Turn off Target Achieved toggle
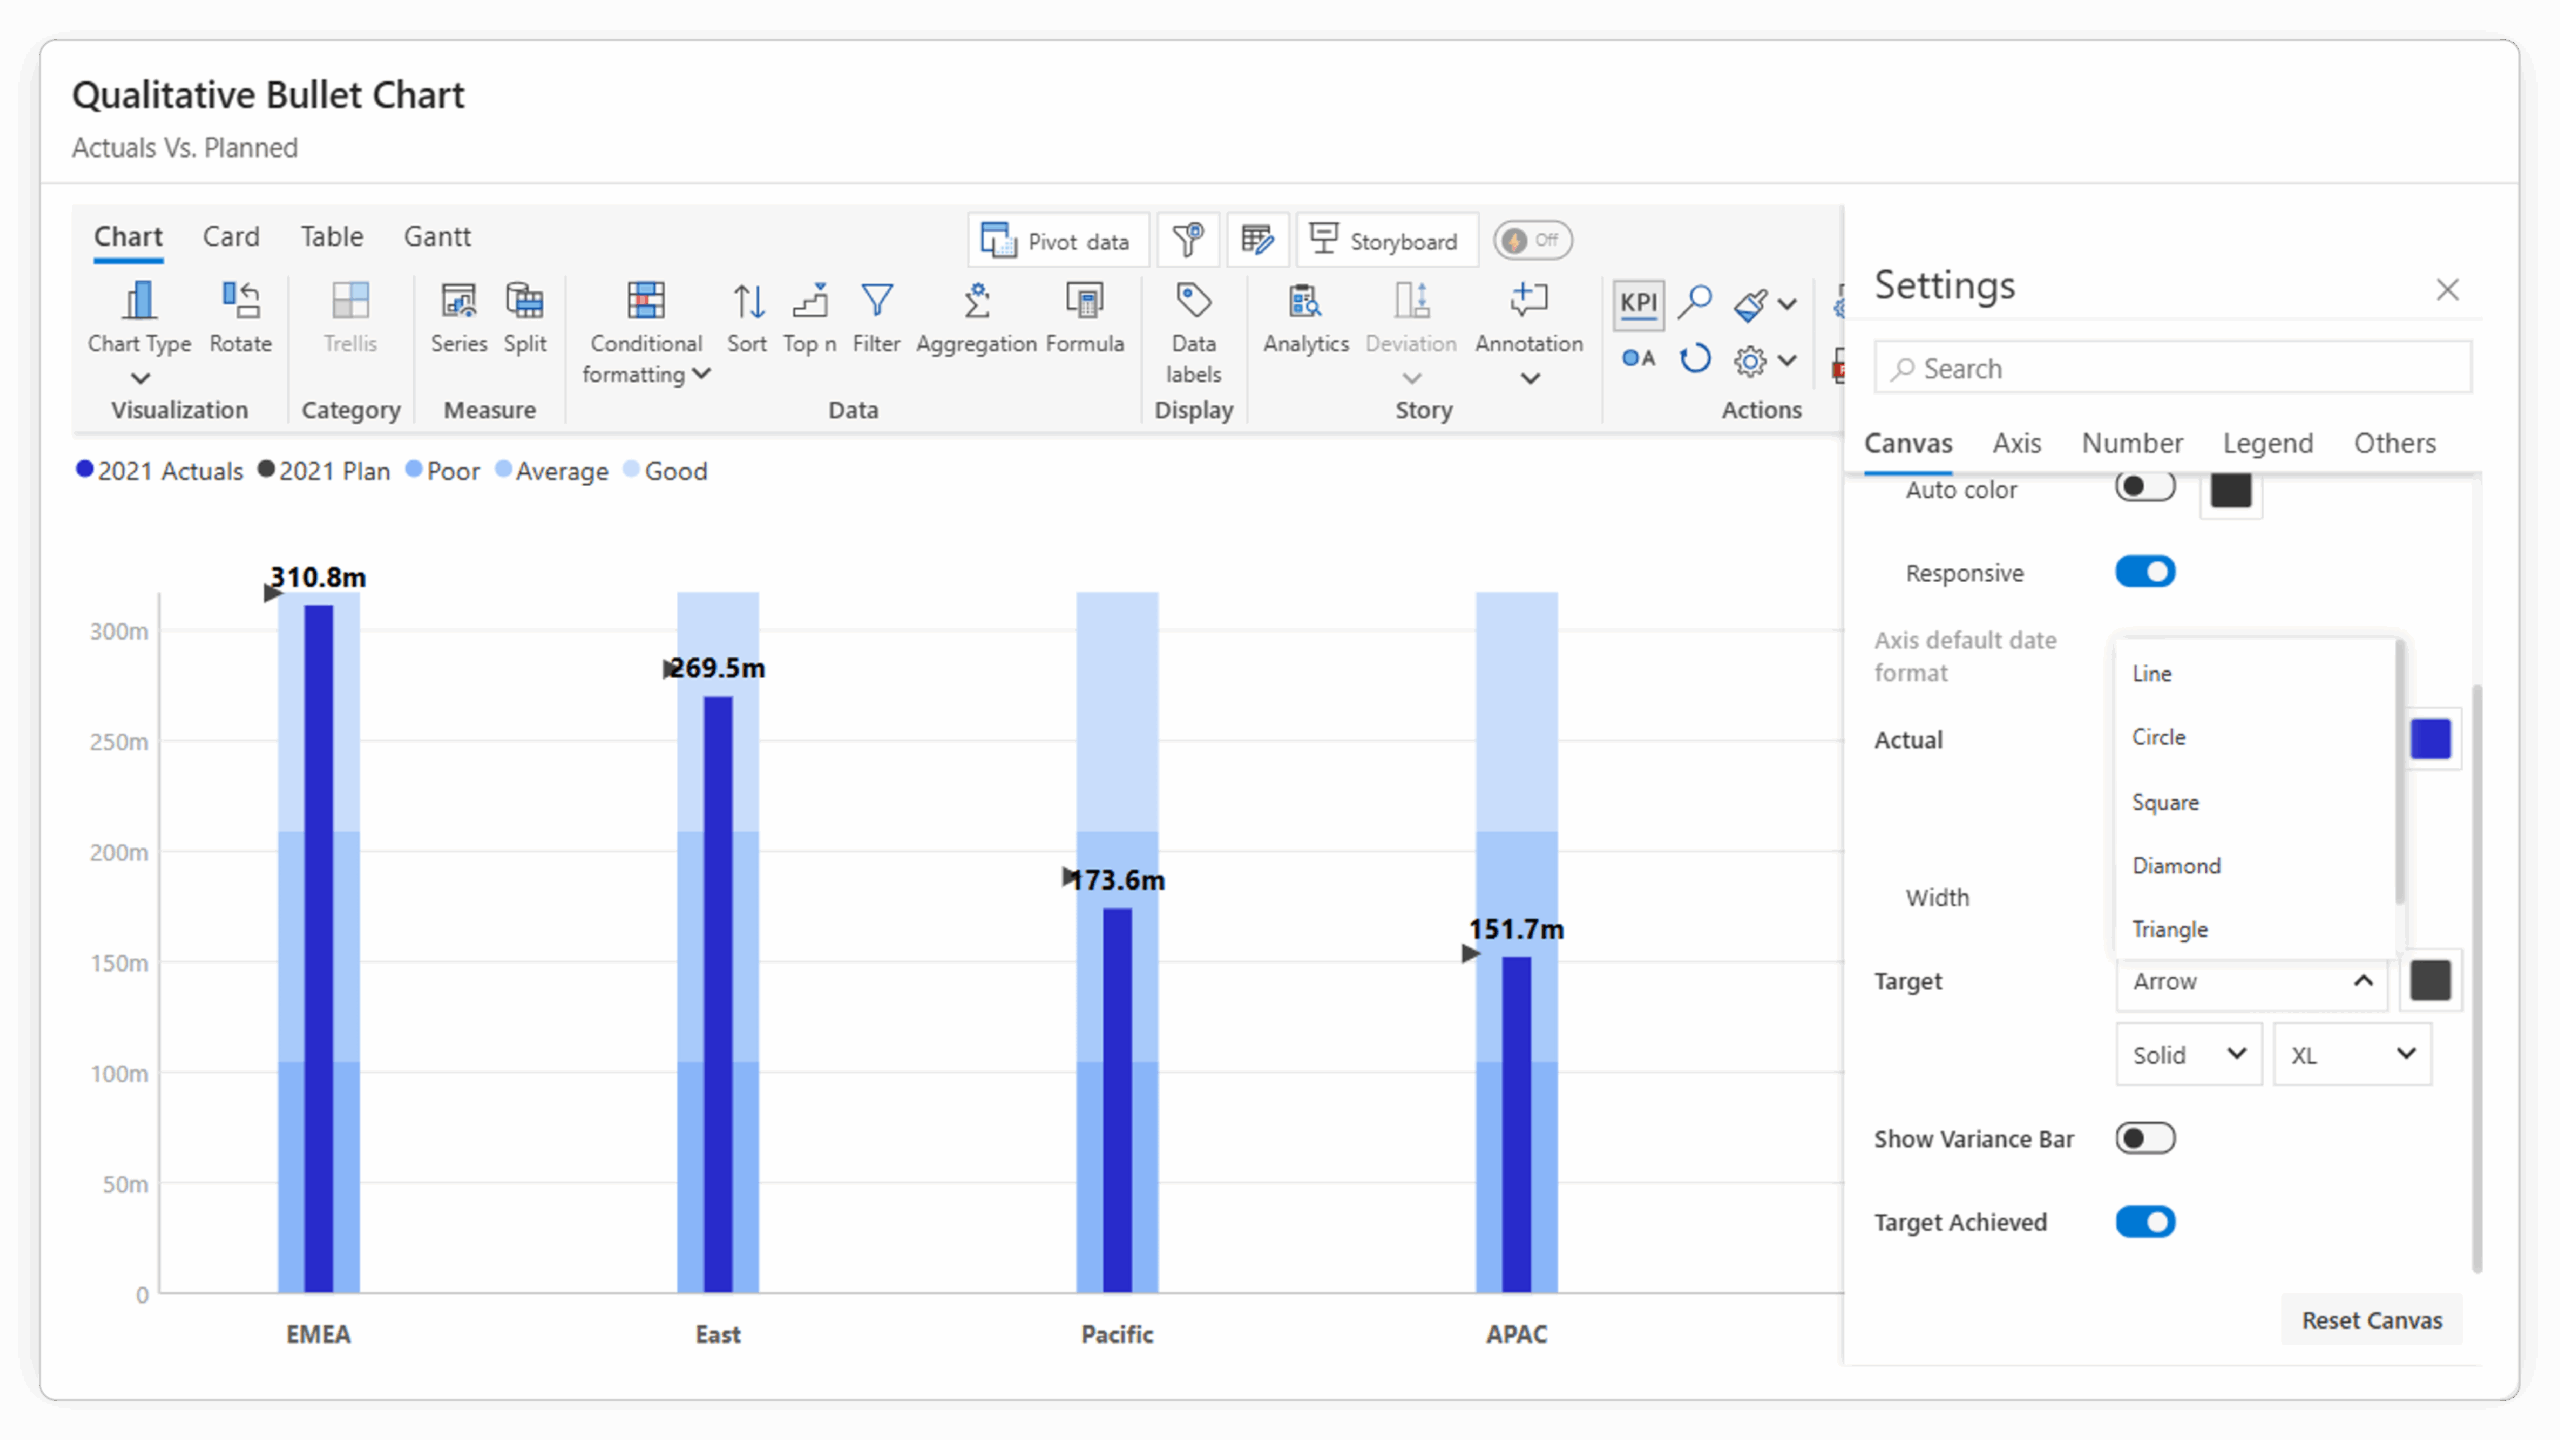 tap(2145, 1222)
